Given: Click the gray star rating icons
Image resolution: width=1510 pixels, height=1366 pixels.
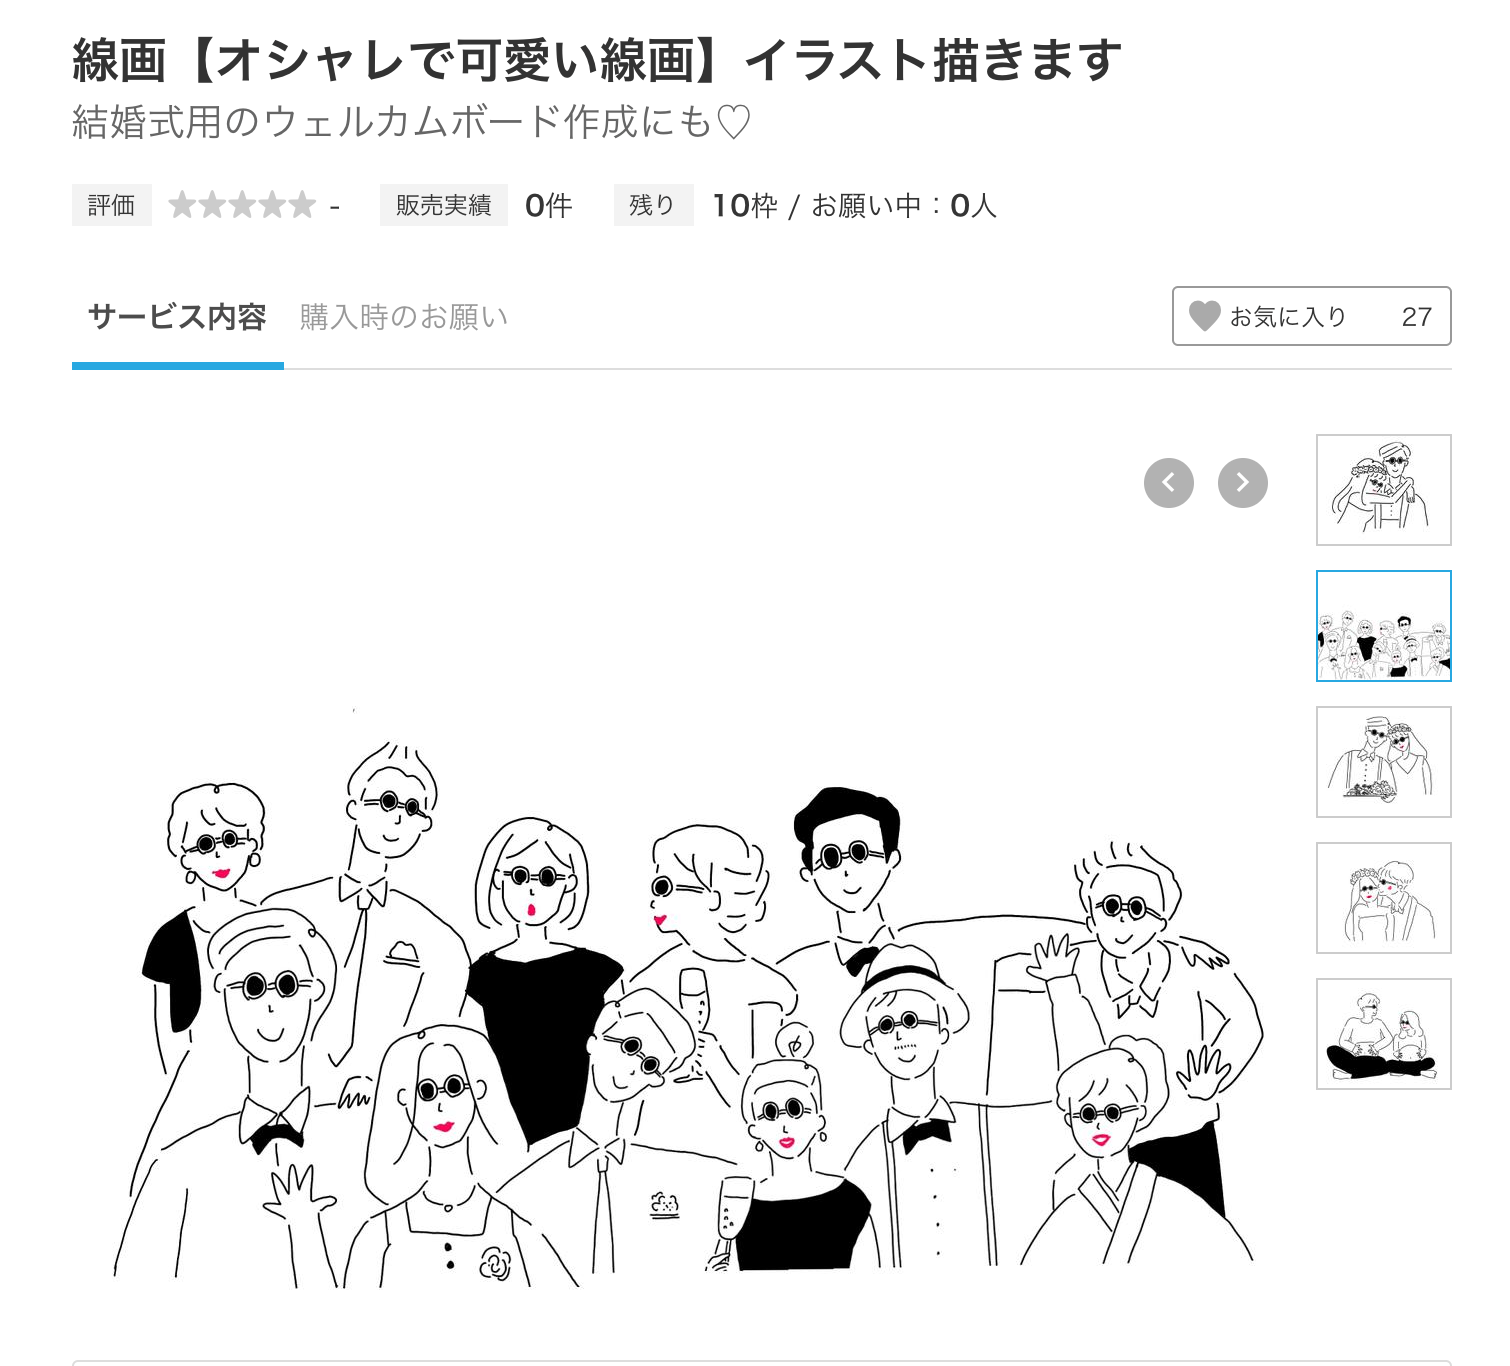Looking at the screenshot, I should pyautogui.click(x=242, y=205).
